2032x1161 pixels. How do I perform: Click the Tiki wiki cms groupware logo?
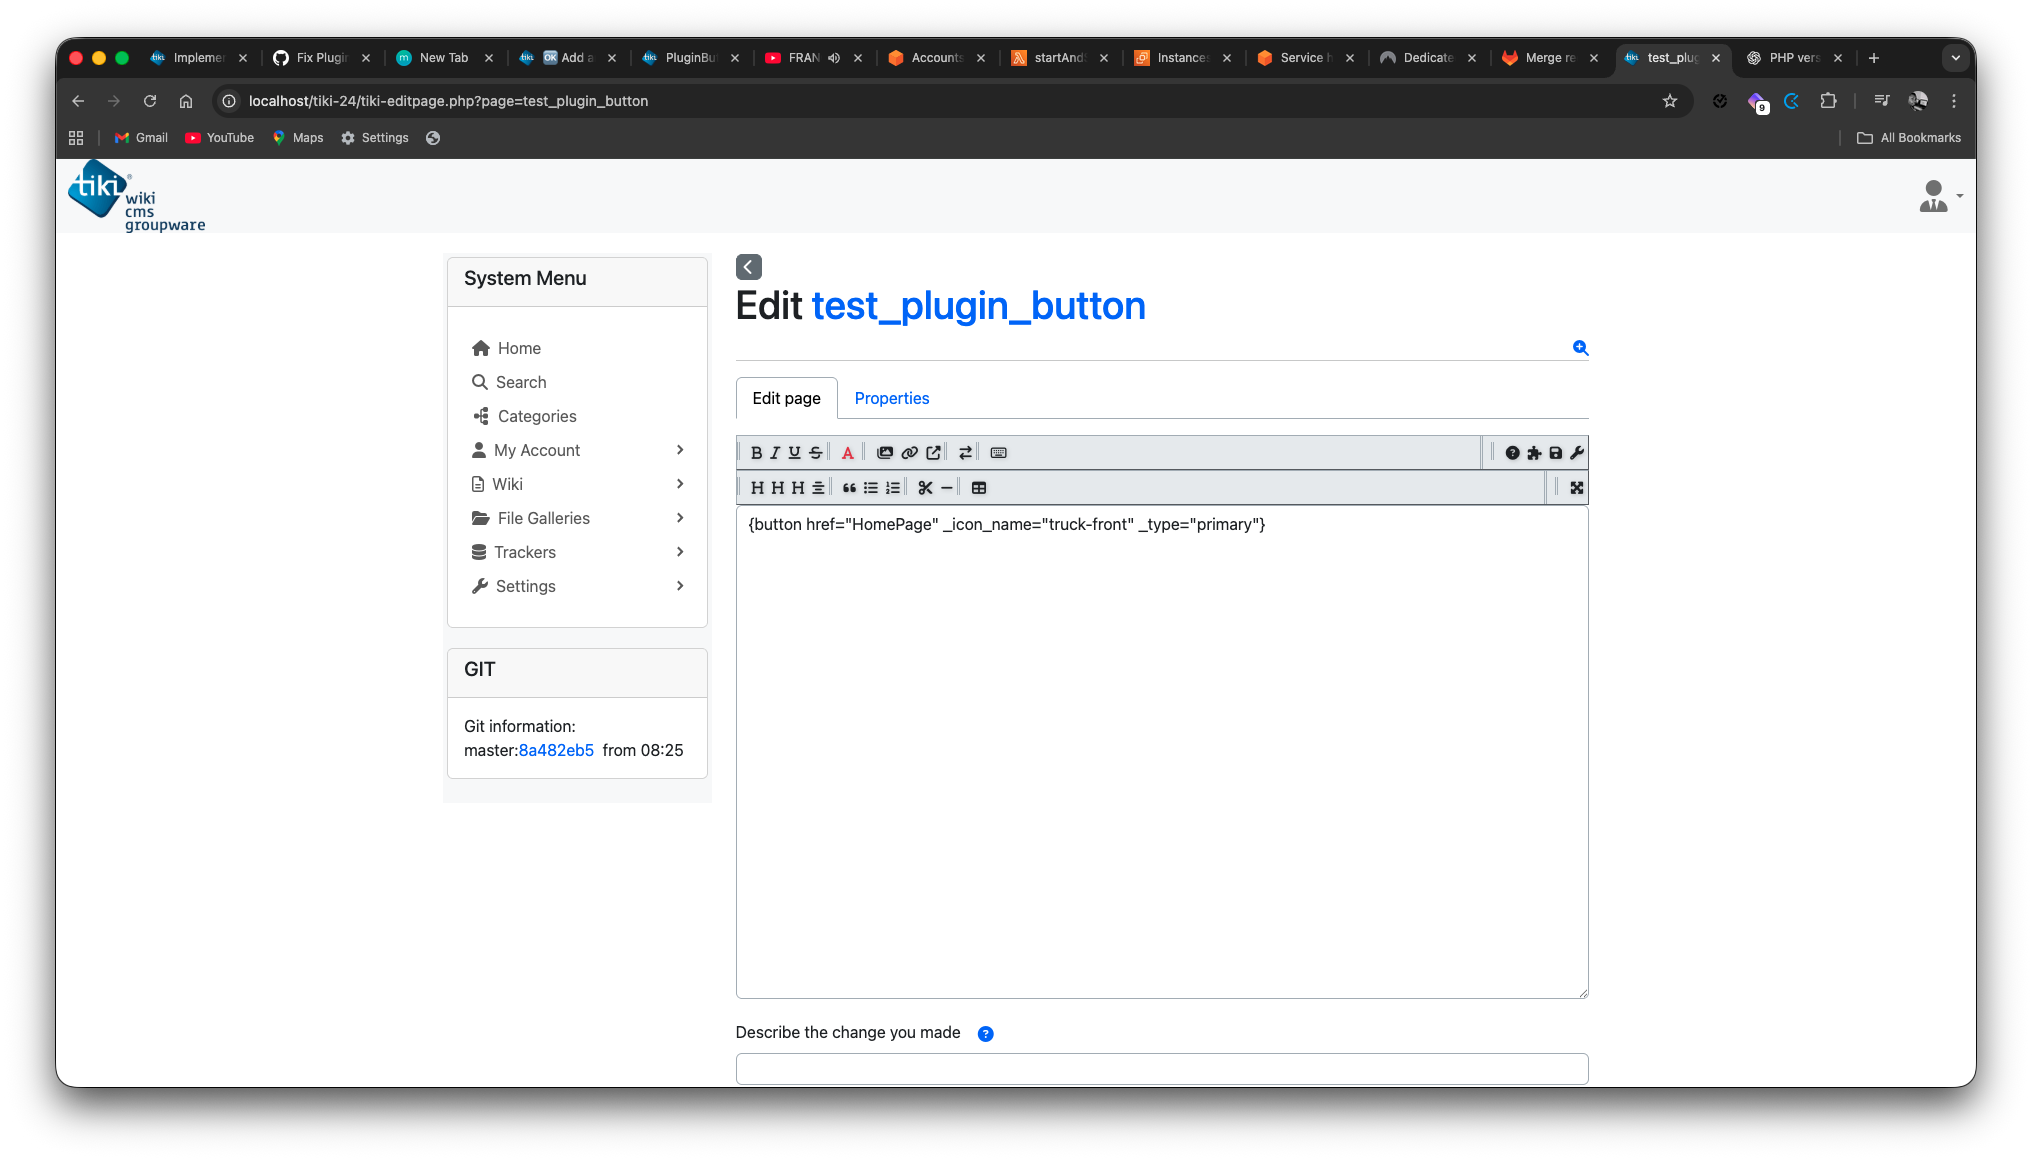point(136,196)
